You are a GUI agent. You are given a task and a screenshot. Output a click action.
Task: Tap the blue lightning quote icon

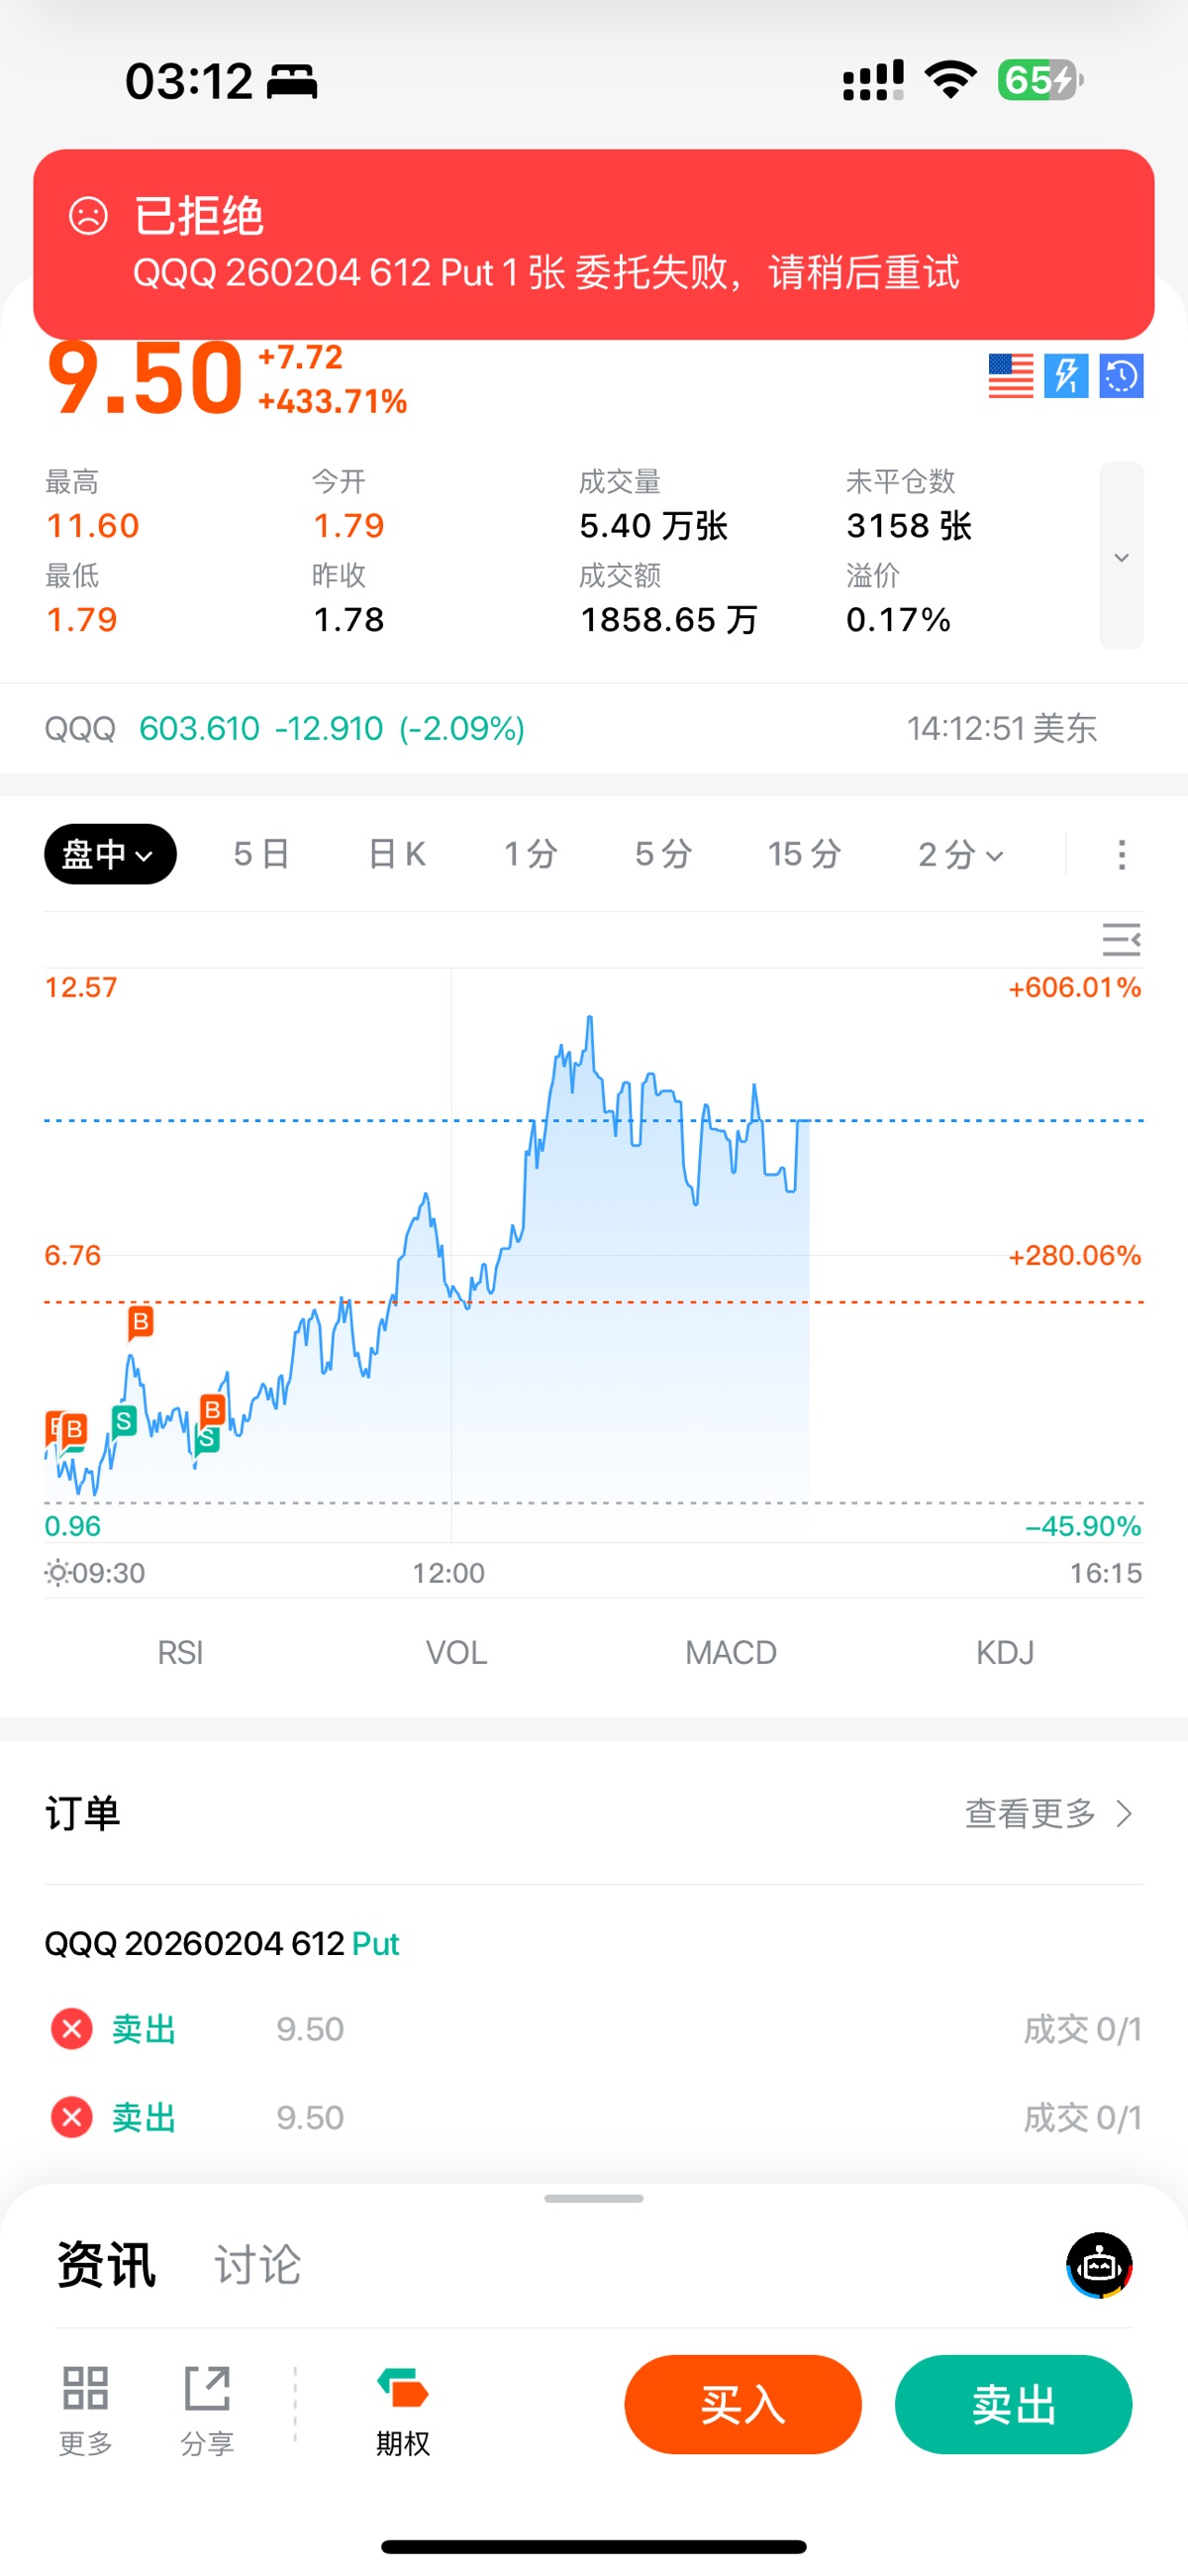point(1066,376)
